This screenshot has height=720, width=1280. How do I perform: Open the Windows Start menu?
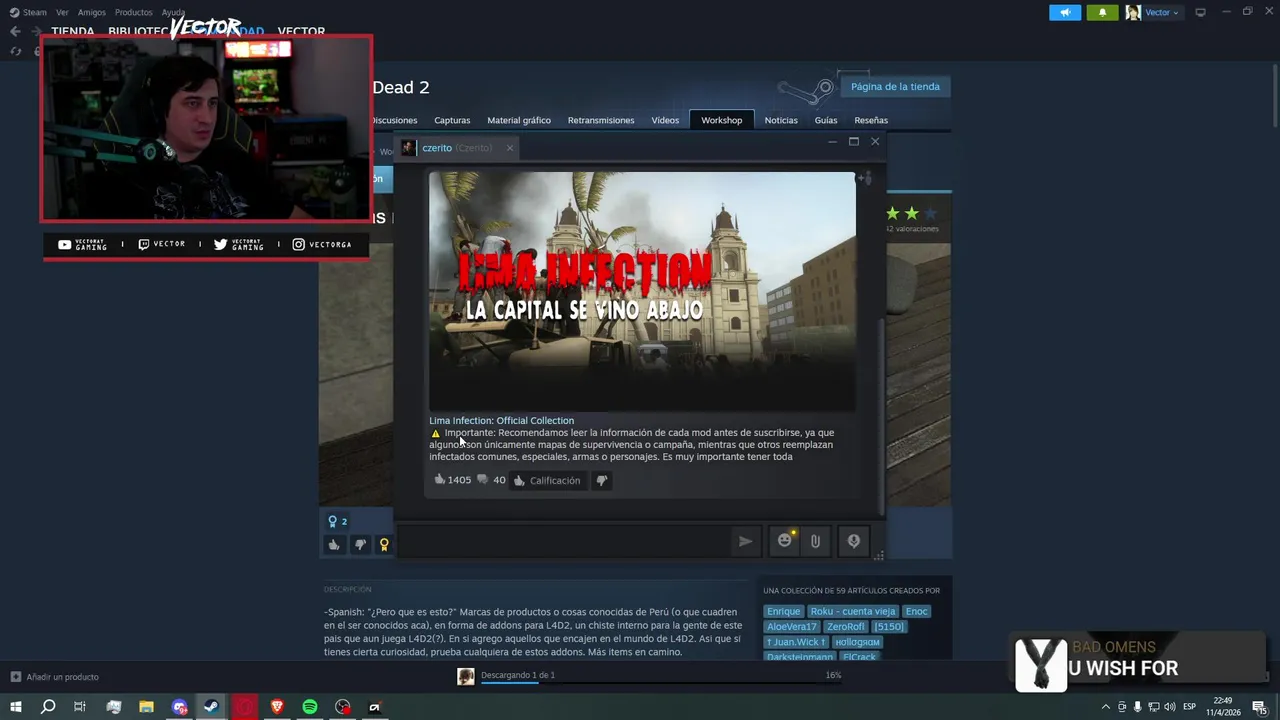(x=15, y=707)
